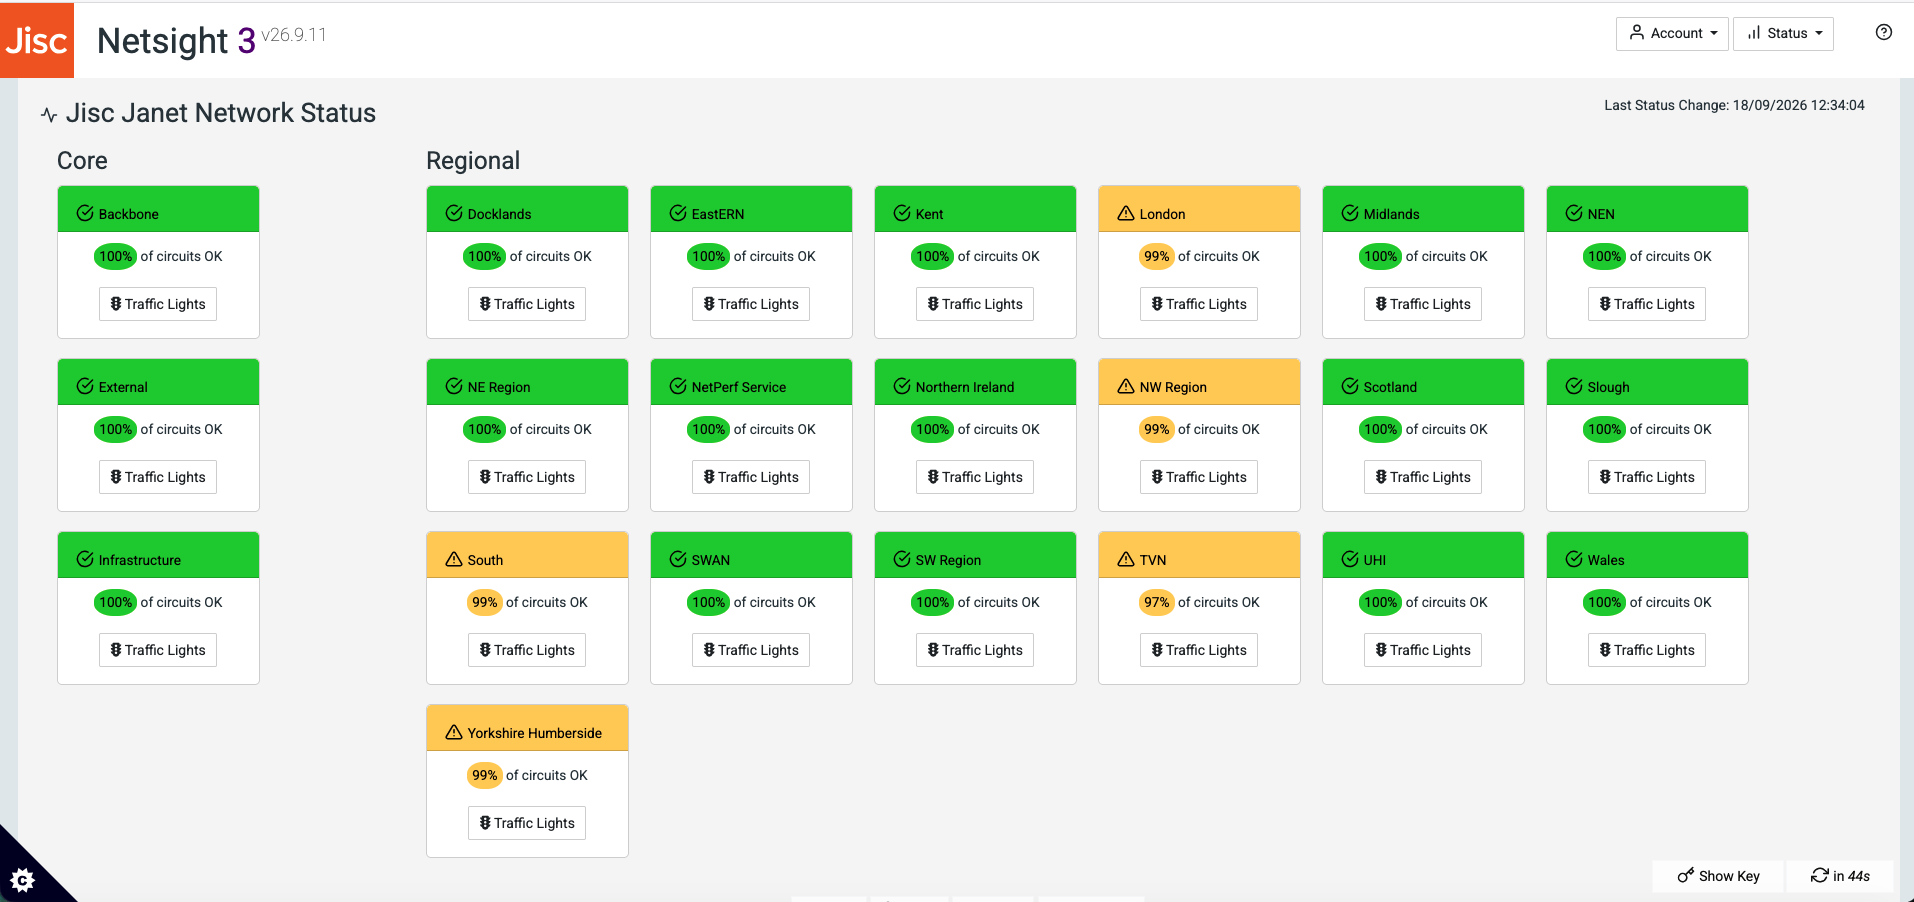The height and width of the screenshot is (902, 1914).
Task: Click the Infrastructure check status icon
Action: click(x=85, y=559)
